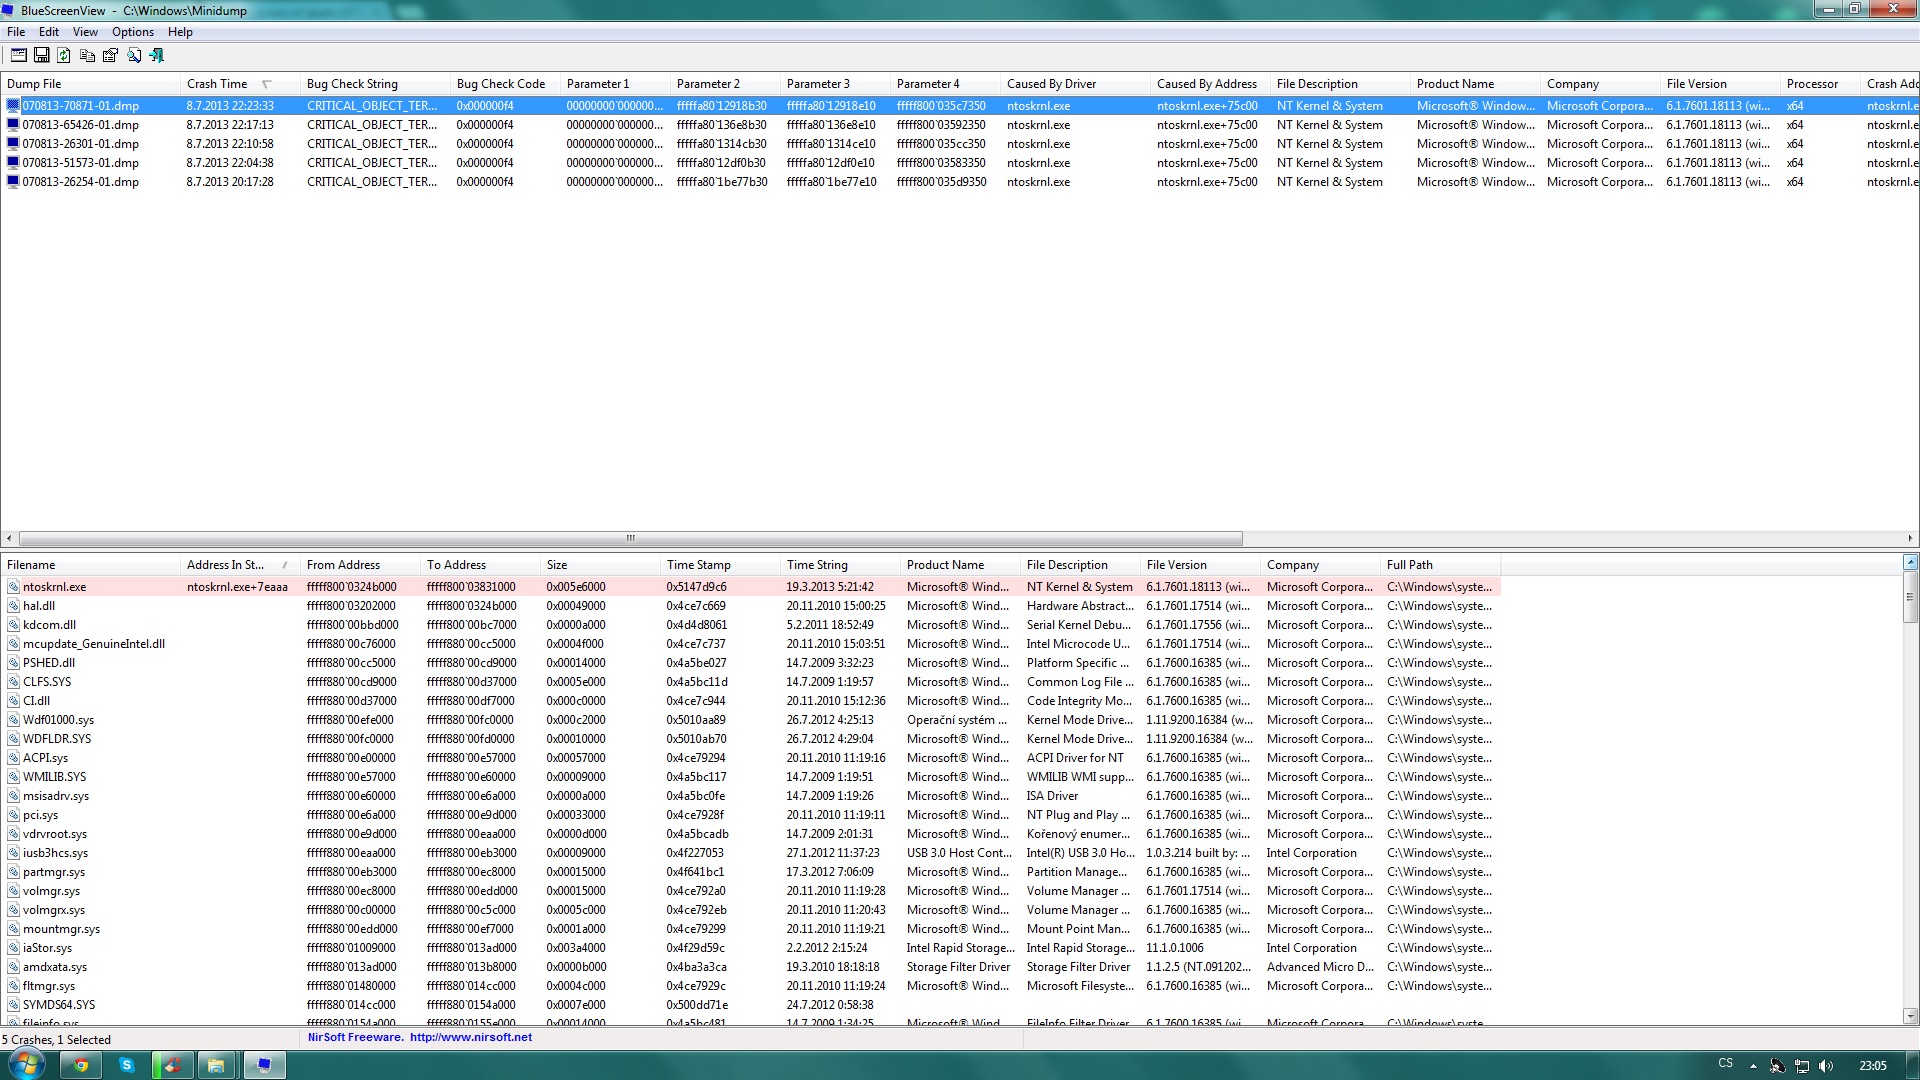Viewport: 1920px width, 1080px height.
Task: Open Skype from the taskbar
Action: point(127,1065)
